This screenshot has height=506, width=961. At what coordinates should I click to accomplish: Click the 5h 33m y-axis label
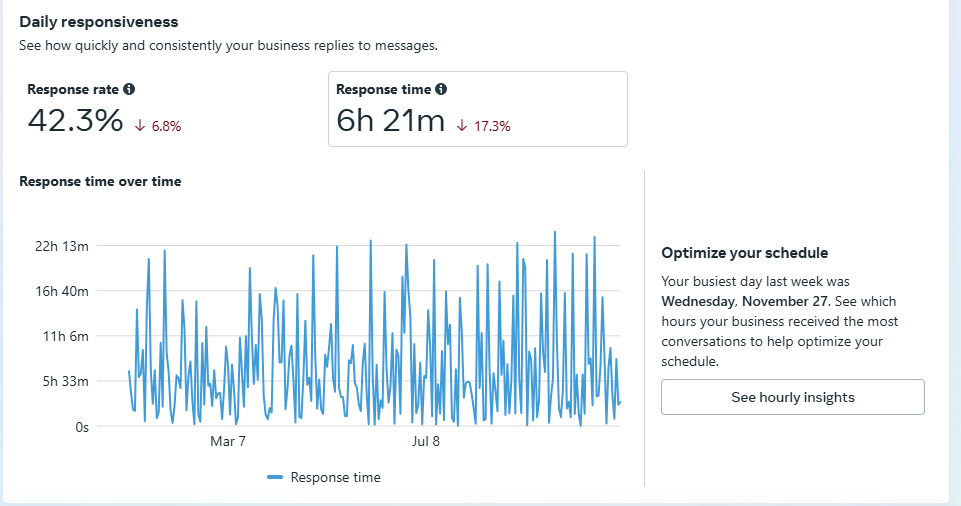[x=68, y=381]
